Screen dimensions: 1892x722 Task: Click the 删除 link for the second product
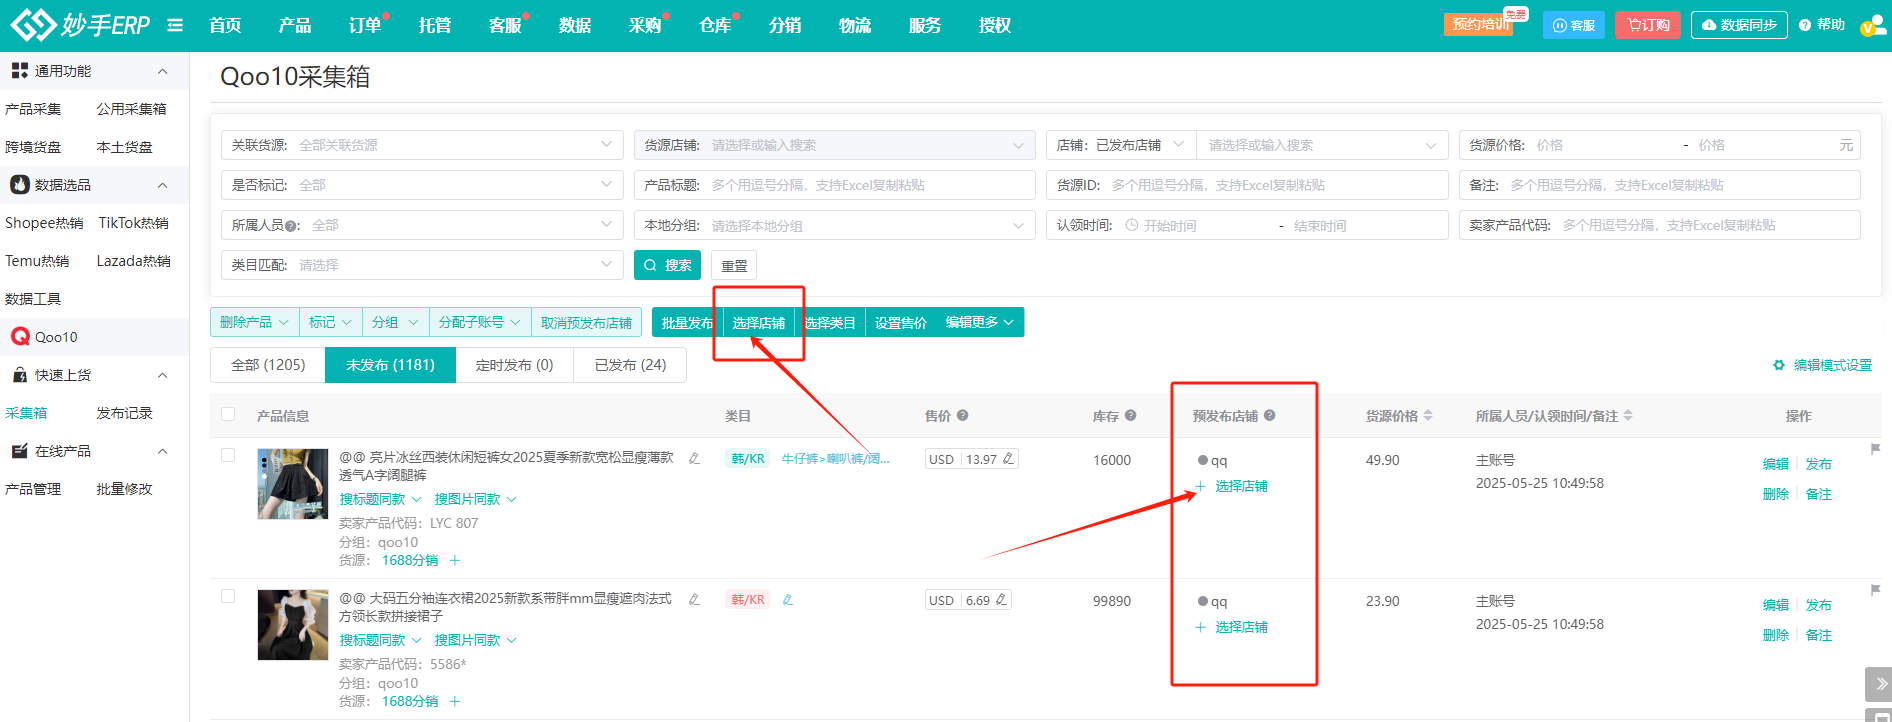coord(1775,635)
